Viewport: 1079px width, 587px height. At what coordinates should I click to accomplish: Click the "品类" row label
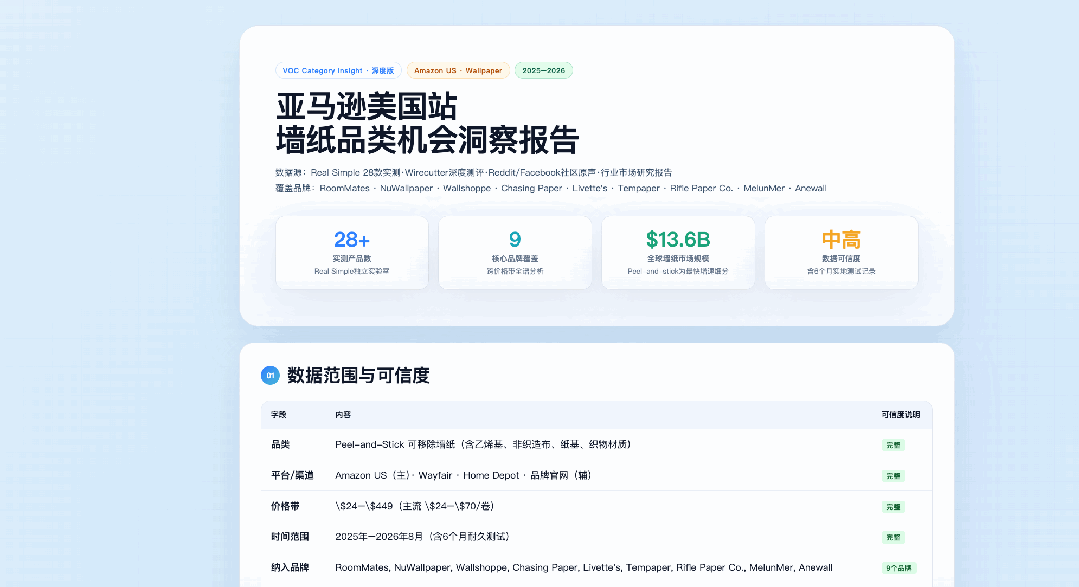point(280,445)
